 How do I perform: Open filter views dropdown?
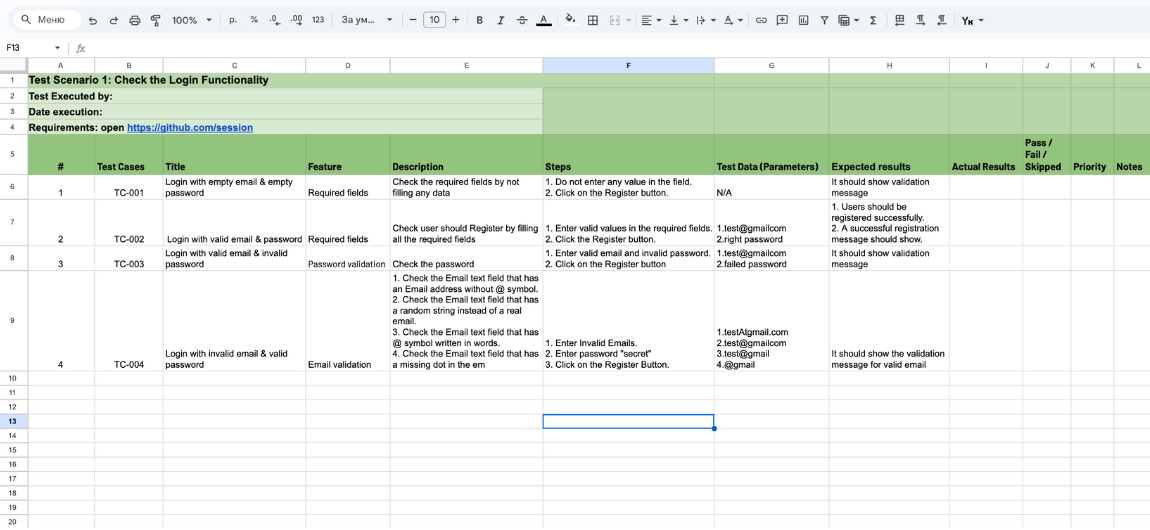pos(849,21)
